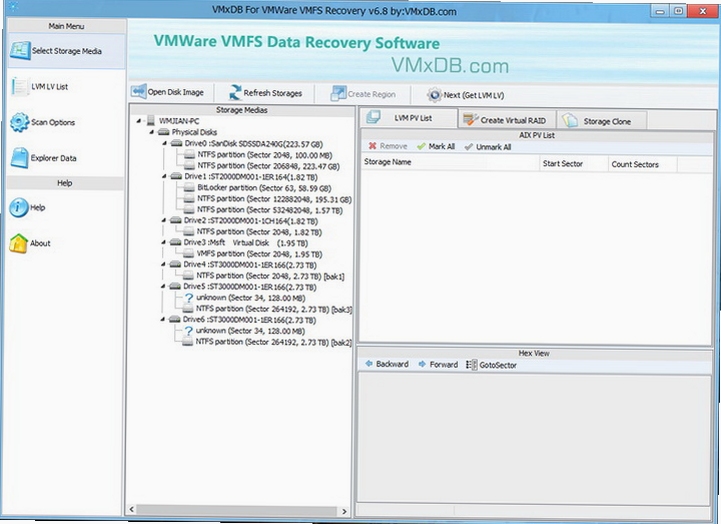This screenshot has width=721, height=524.
Task: Switch to the Storage Clone tab
Action: tap(601, 121)
